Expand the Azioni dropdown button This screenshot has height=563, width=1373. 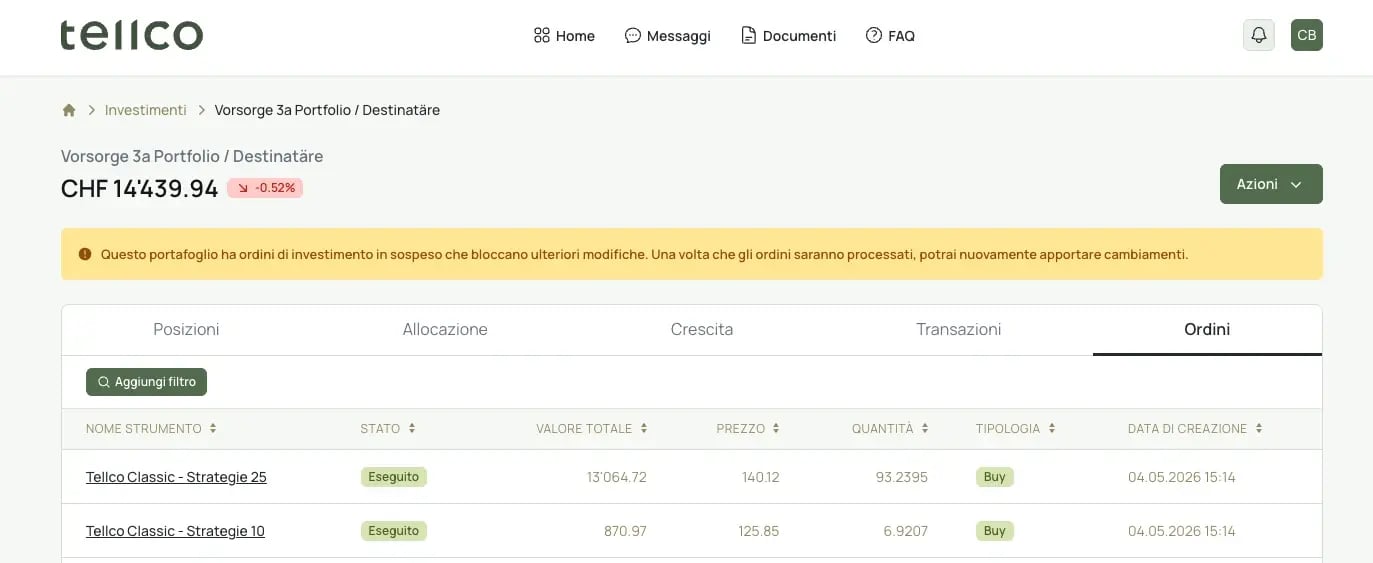[1271, 184]
